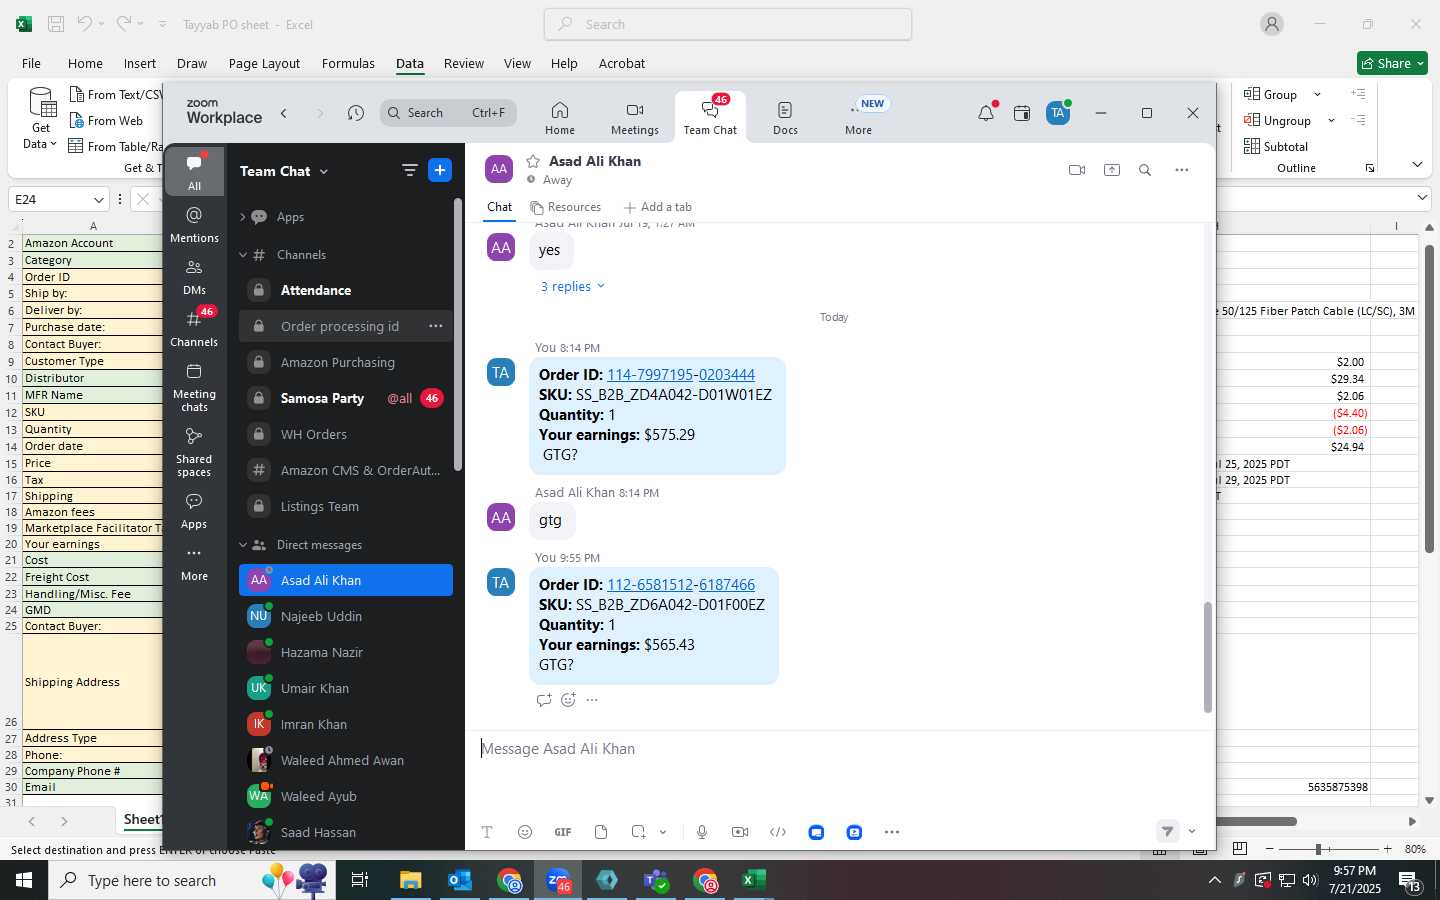Open File Explorer from taskbar
The image size is (1440, 900).
tap(411, 880)
